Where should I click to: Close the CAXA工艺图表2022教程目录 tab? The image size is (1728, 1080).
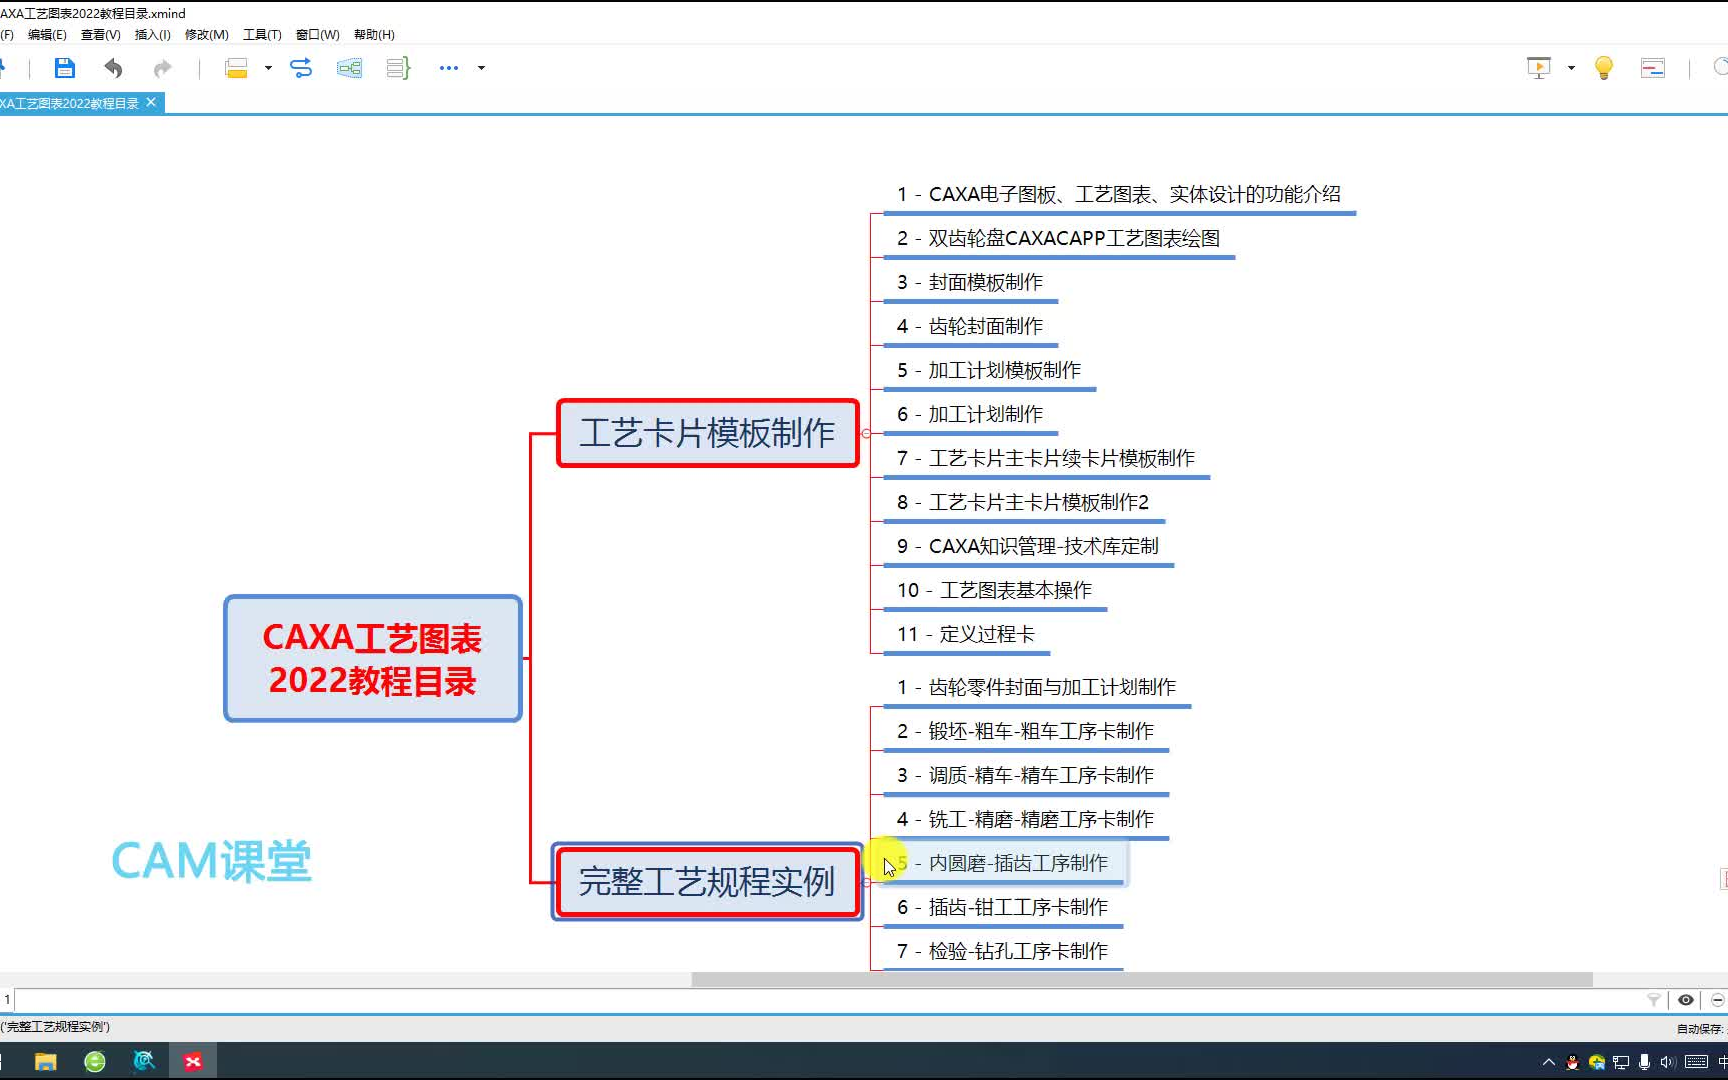tap(151, 102)
